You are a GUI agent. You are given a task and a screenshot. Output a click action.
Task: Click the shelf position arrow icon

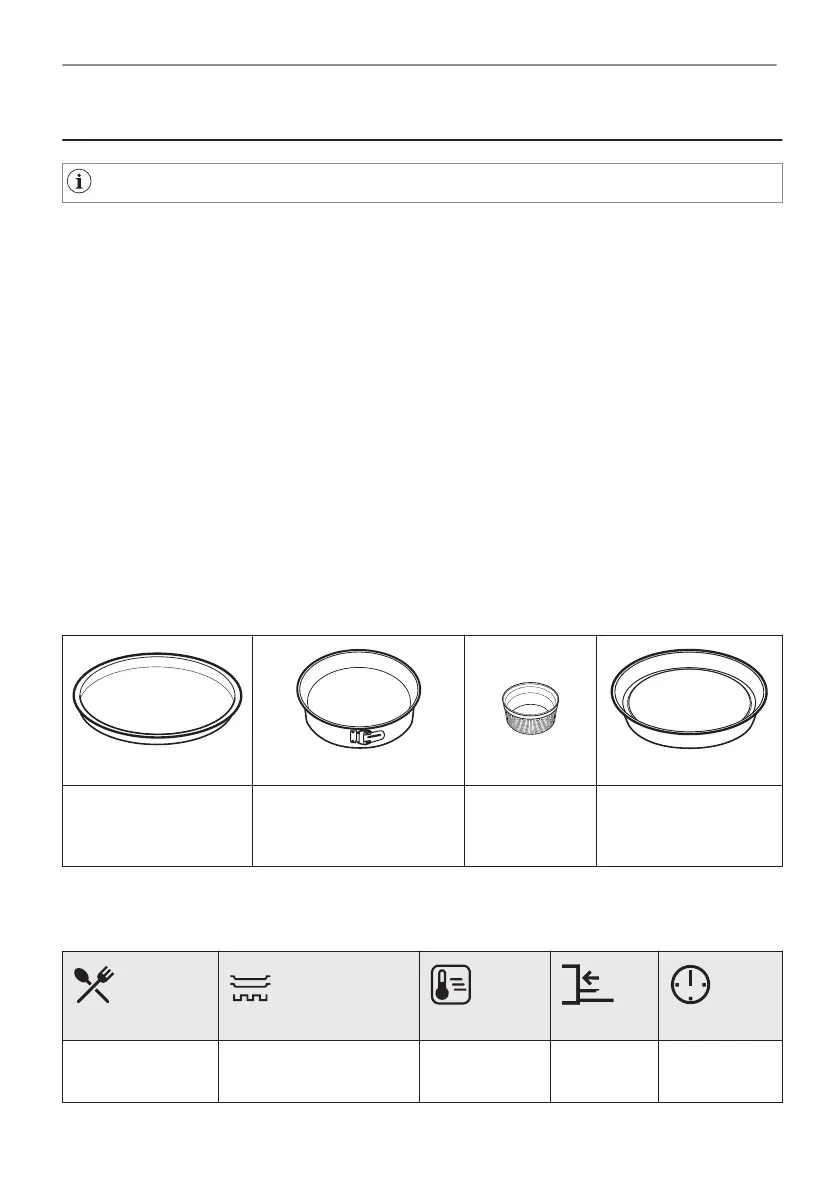[587, 984]
